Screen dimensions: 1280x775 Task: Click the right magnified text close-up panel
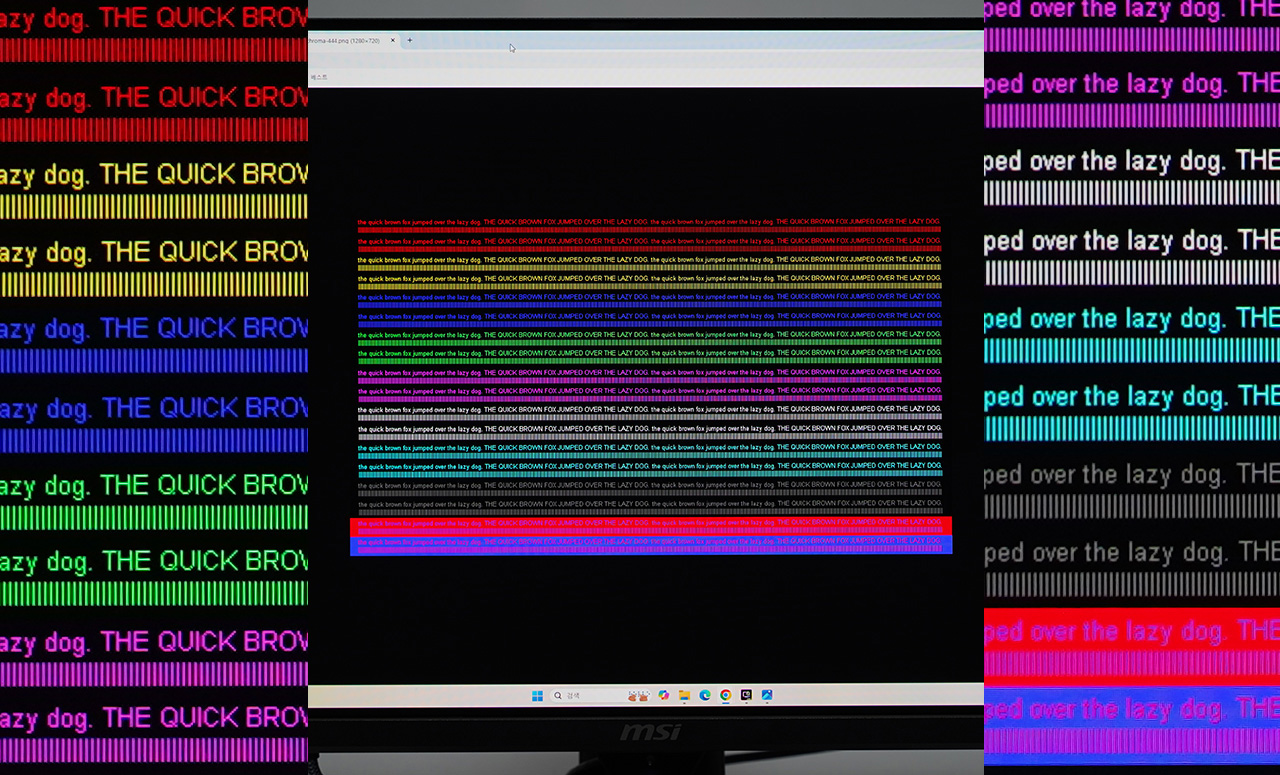pos(1131,387)
